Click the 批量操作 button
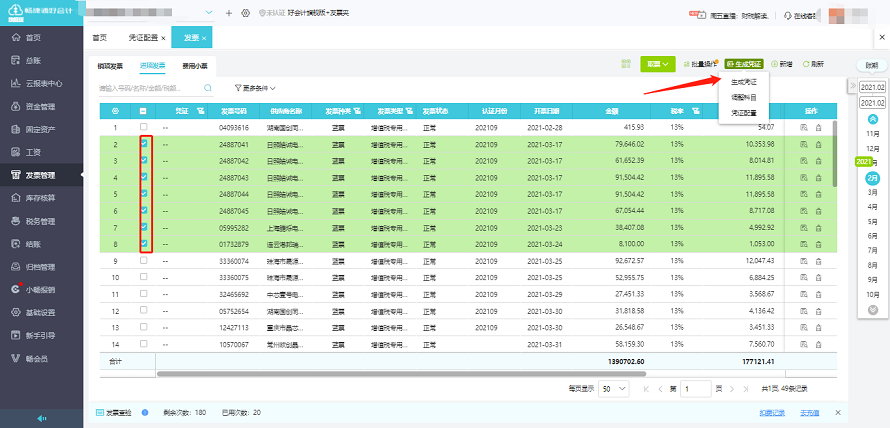The height and width of the screenshot is (428, 890). [x=702, y=63]
